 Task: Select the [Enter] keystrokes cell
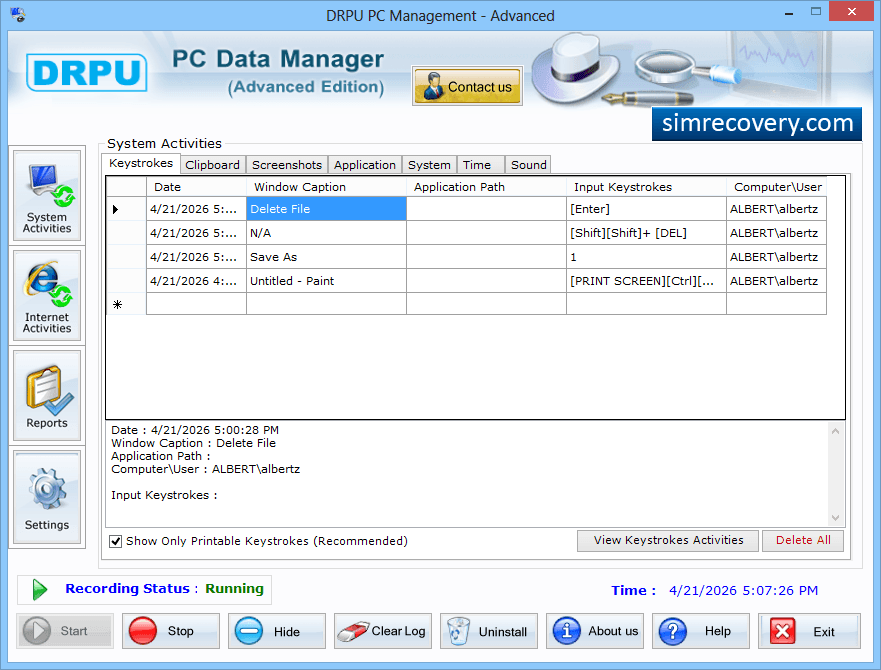point(646,209)
